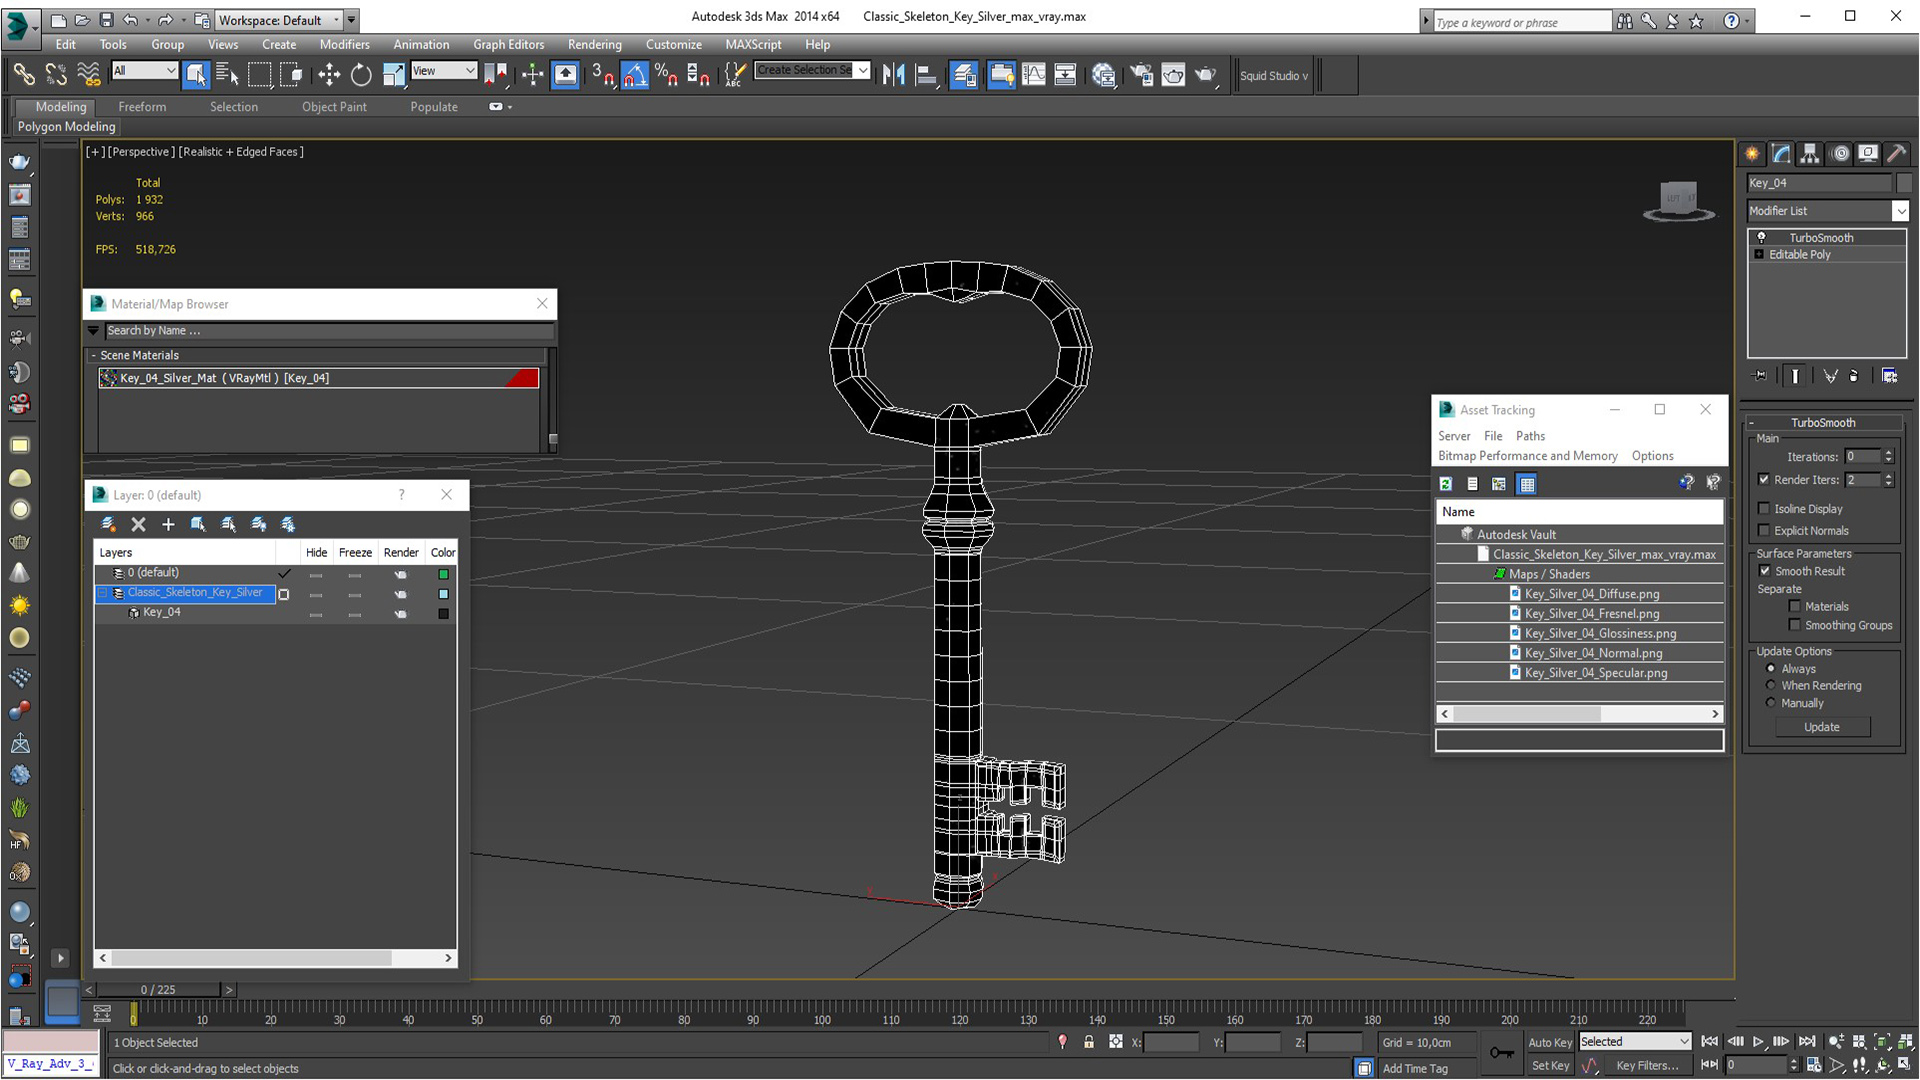Viewport: 1920px width, 1080px height.
Task: Click the Play Animation button
Action: click(x=1758, y=1042)
